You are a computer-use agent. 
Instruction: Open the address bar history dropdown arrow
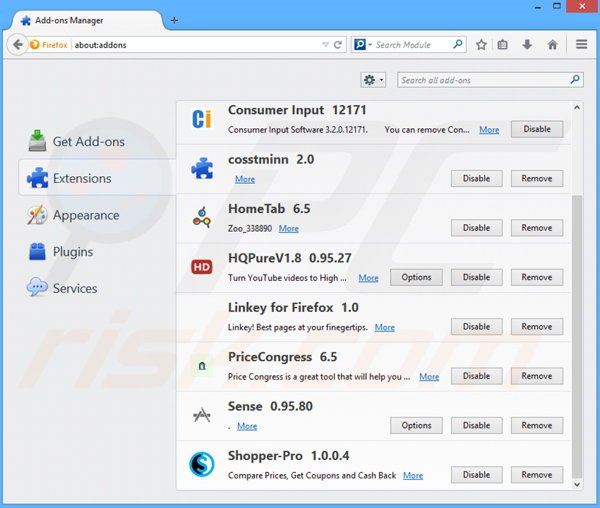click(325, 45)
